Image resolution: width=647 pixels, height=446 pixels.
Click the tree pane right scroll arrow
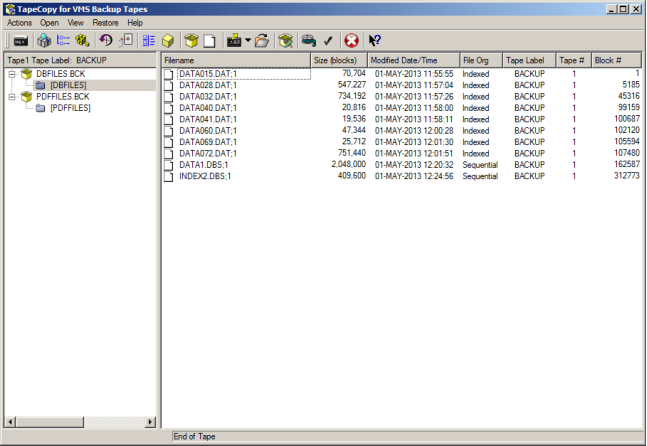coord(151,422)
